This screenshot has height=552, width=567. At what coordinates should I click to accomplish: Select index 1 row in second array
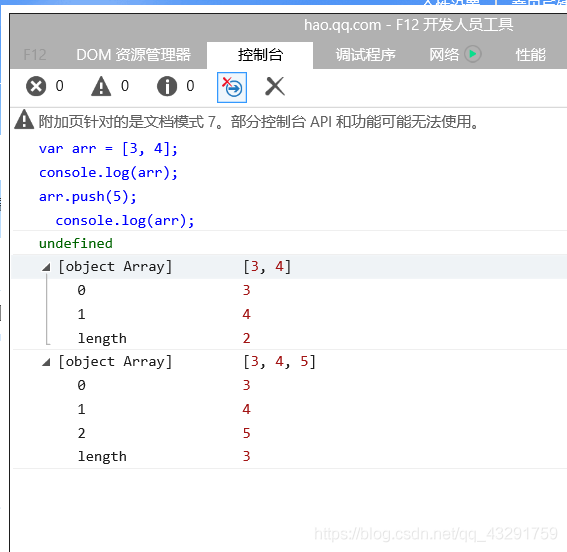[x=289, y=409]
